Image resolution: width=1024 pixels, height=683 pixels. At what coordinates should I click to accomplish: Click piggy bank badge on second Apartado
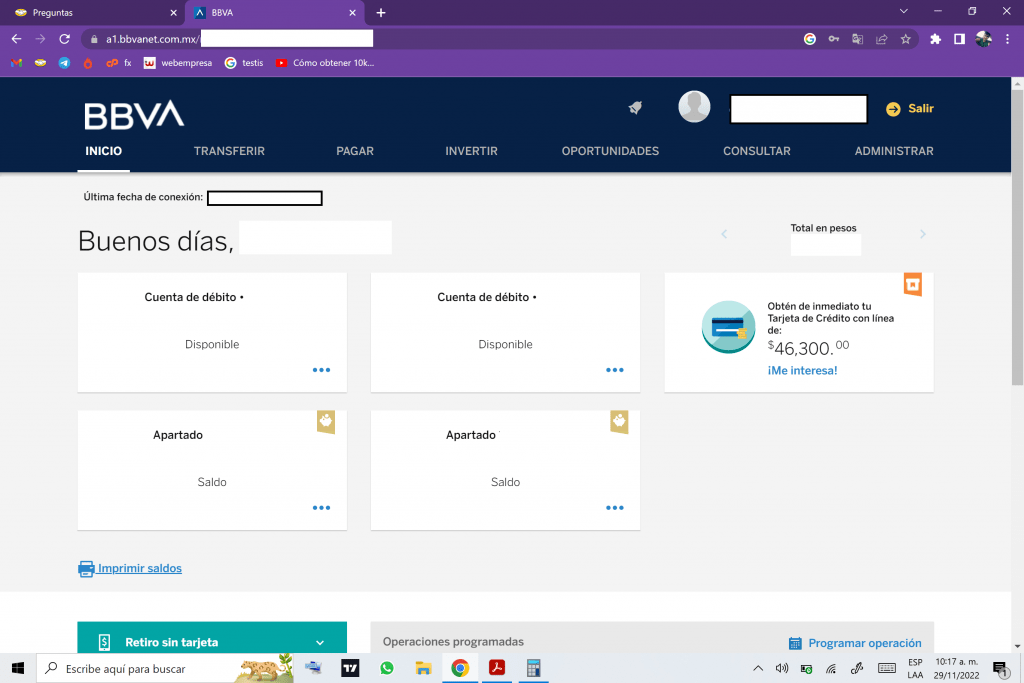point(619,422)
